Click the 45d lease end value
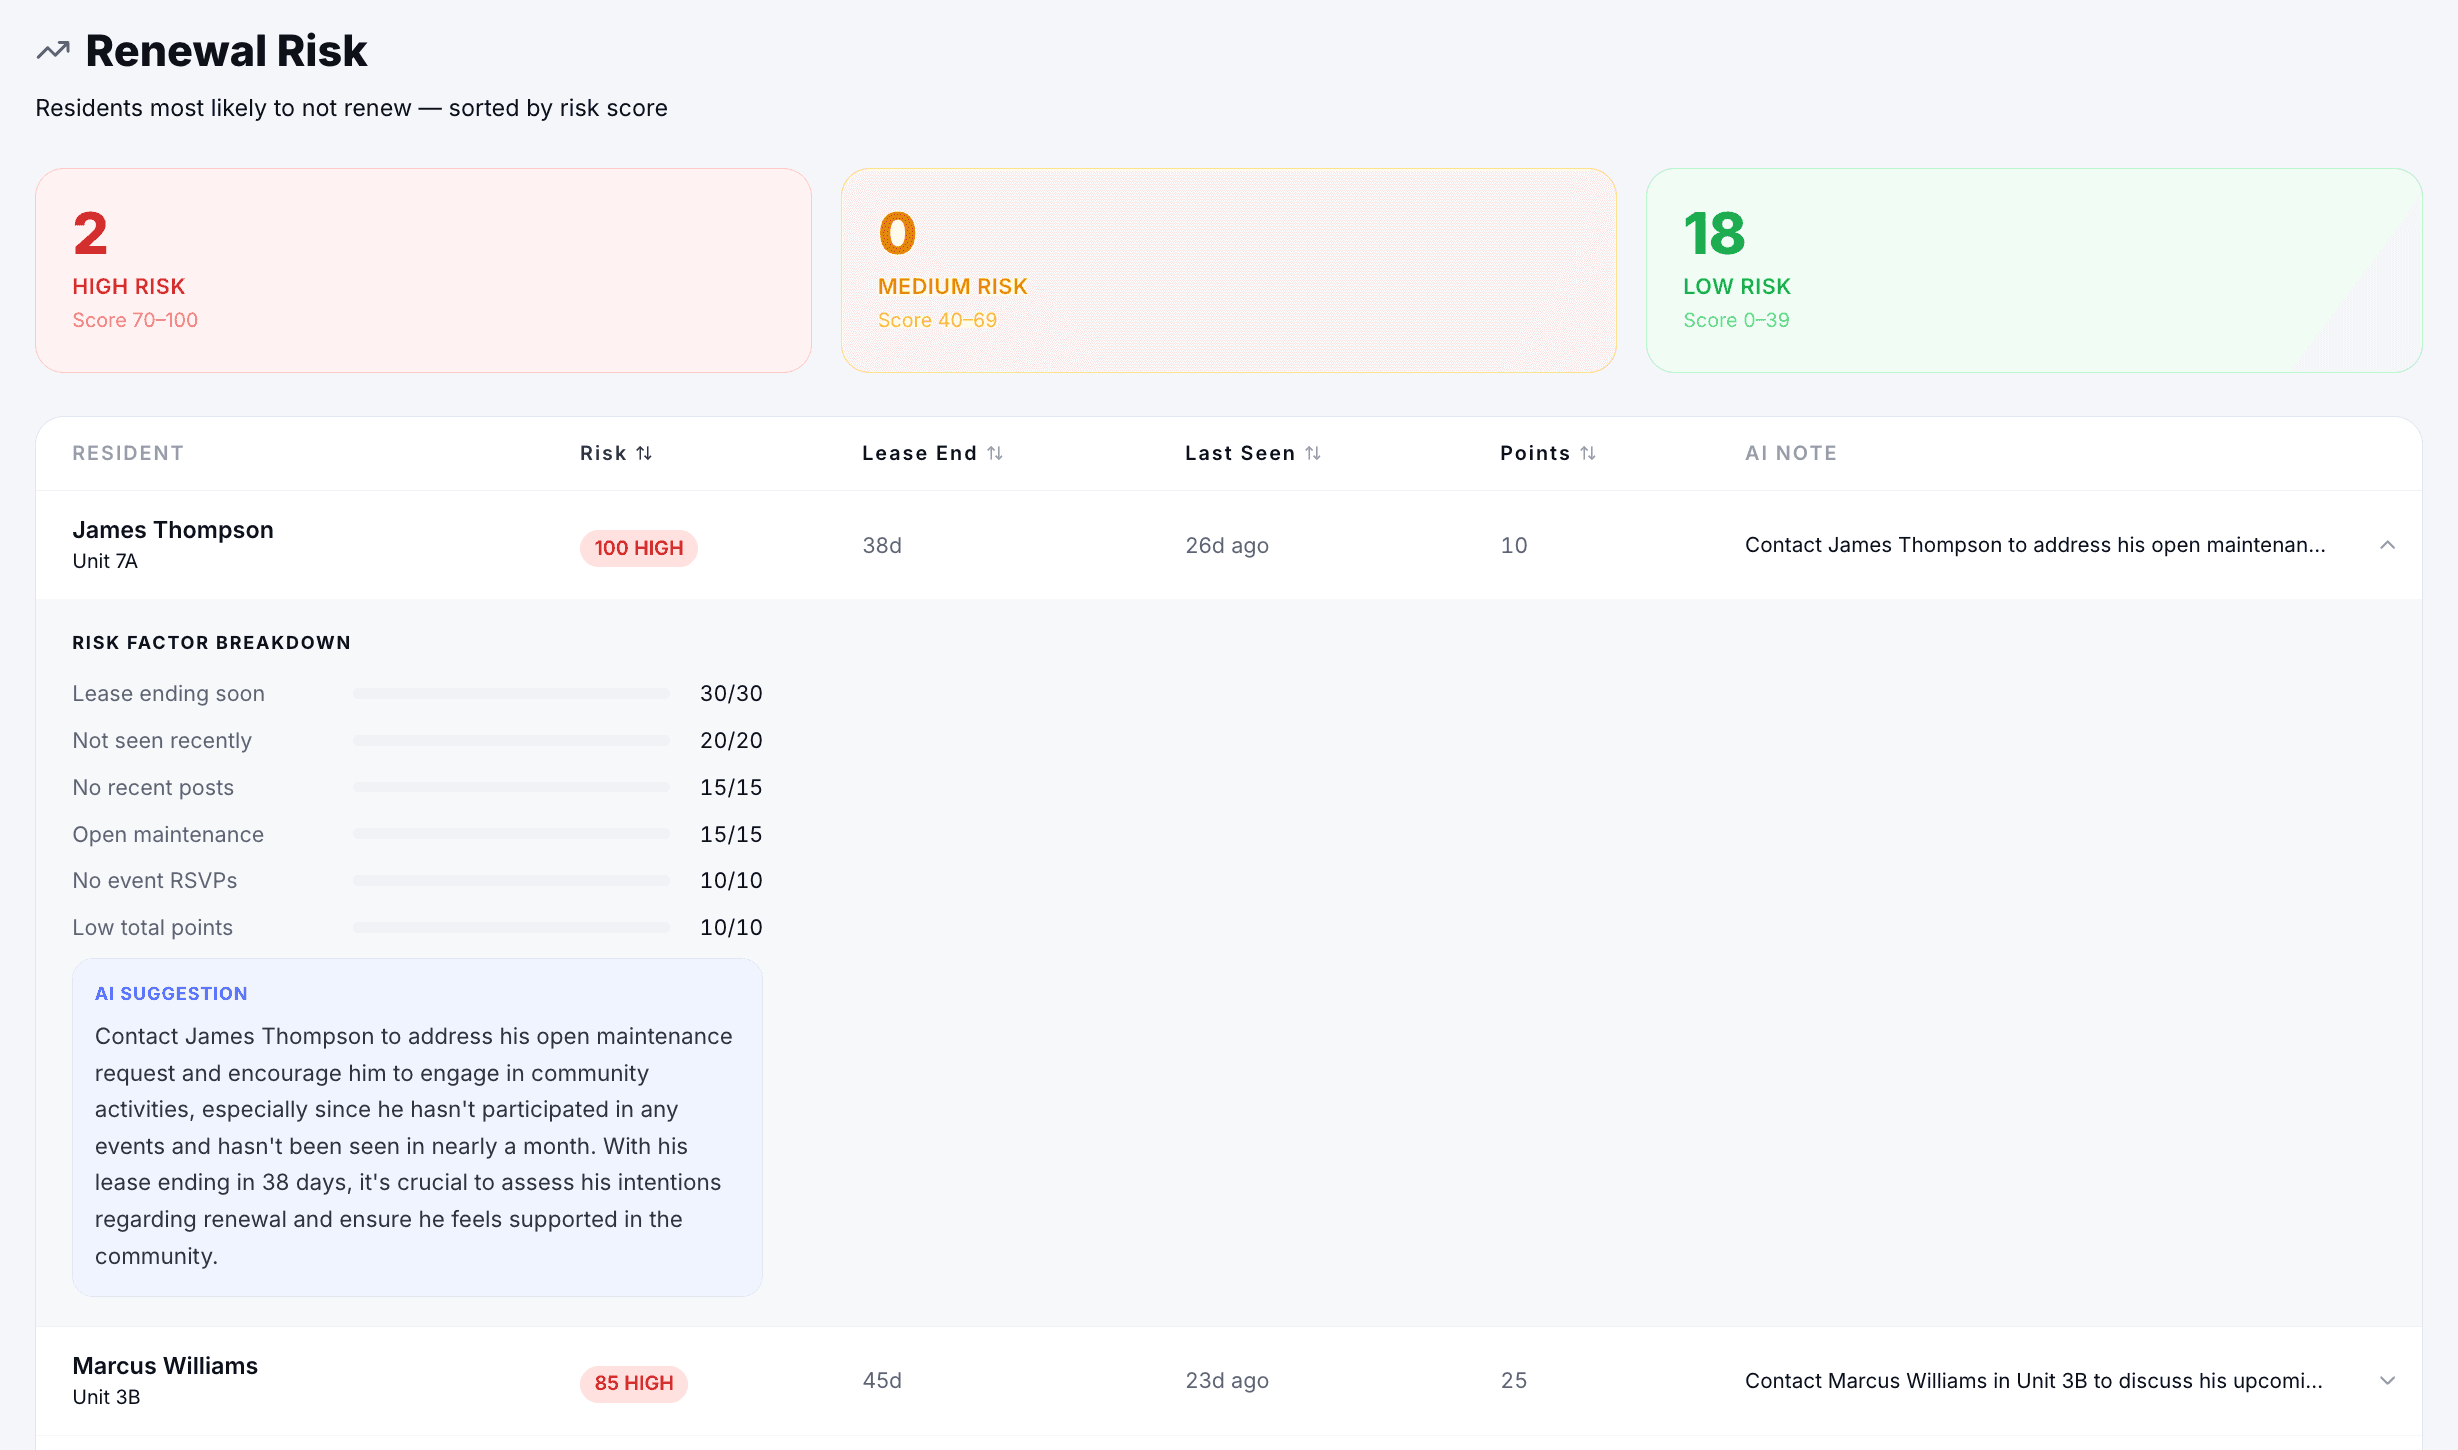Viewport: 2458px width, 1450px height. point(882,1381)
